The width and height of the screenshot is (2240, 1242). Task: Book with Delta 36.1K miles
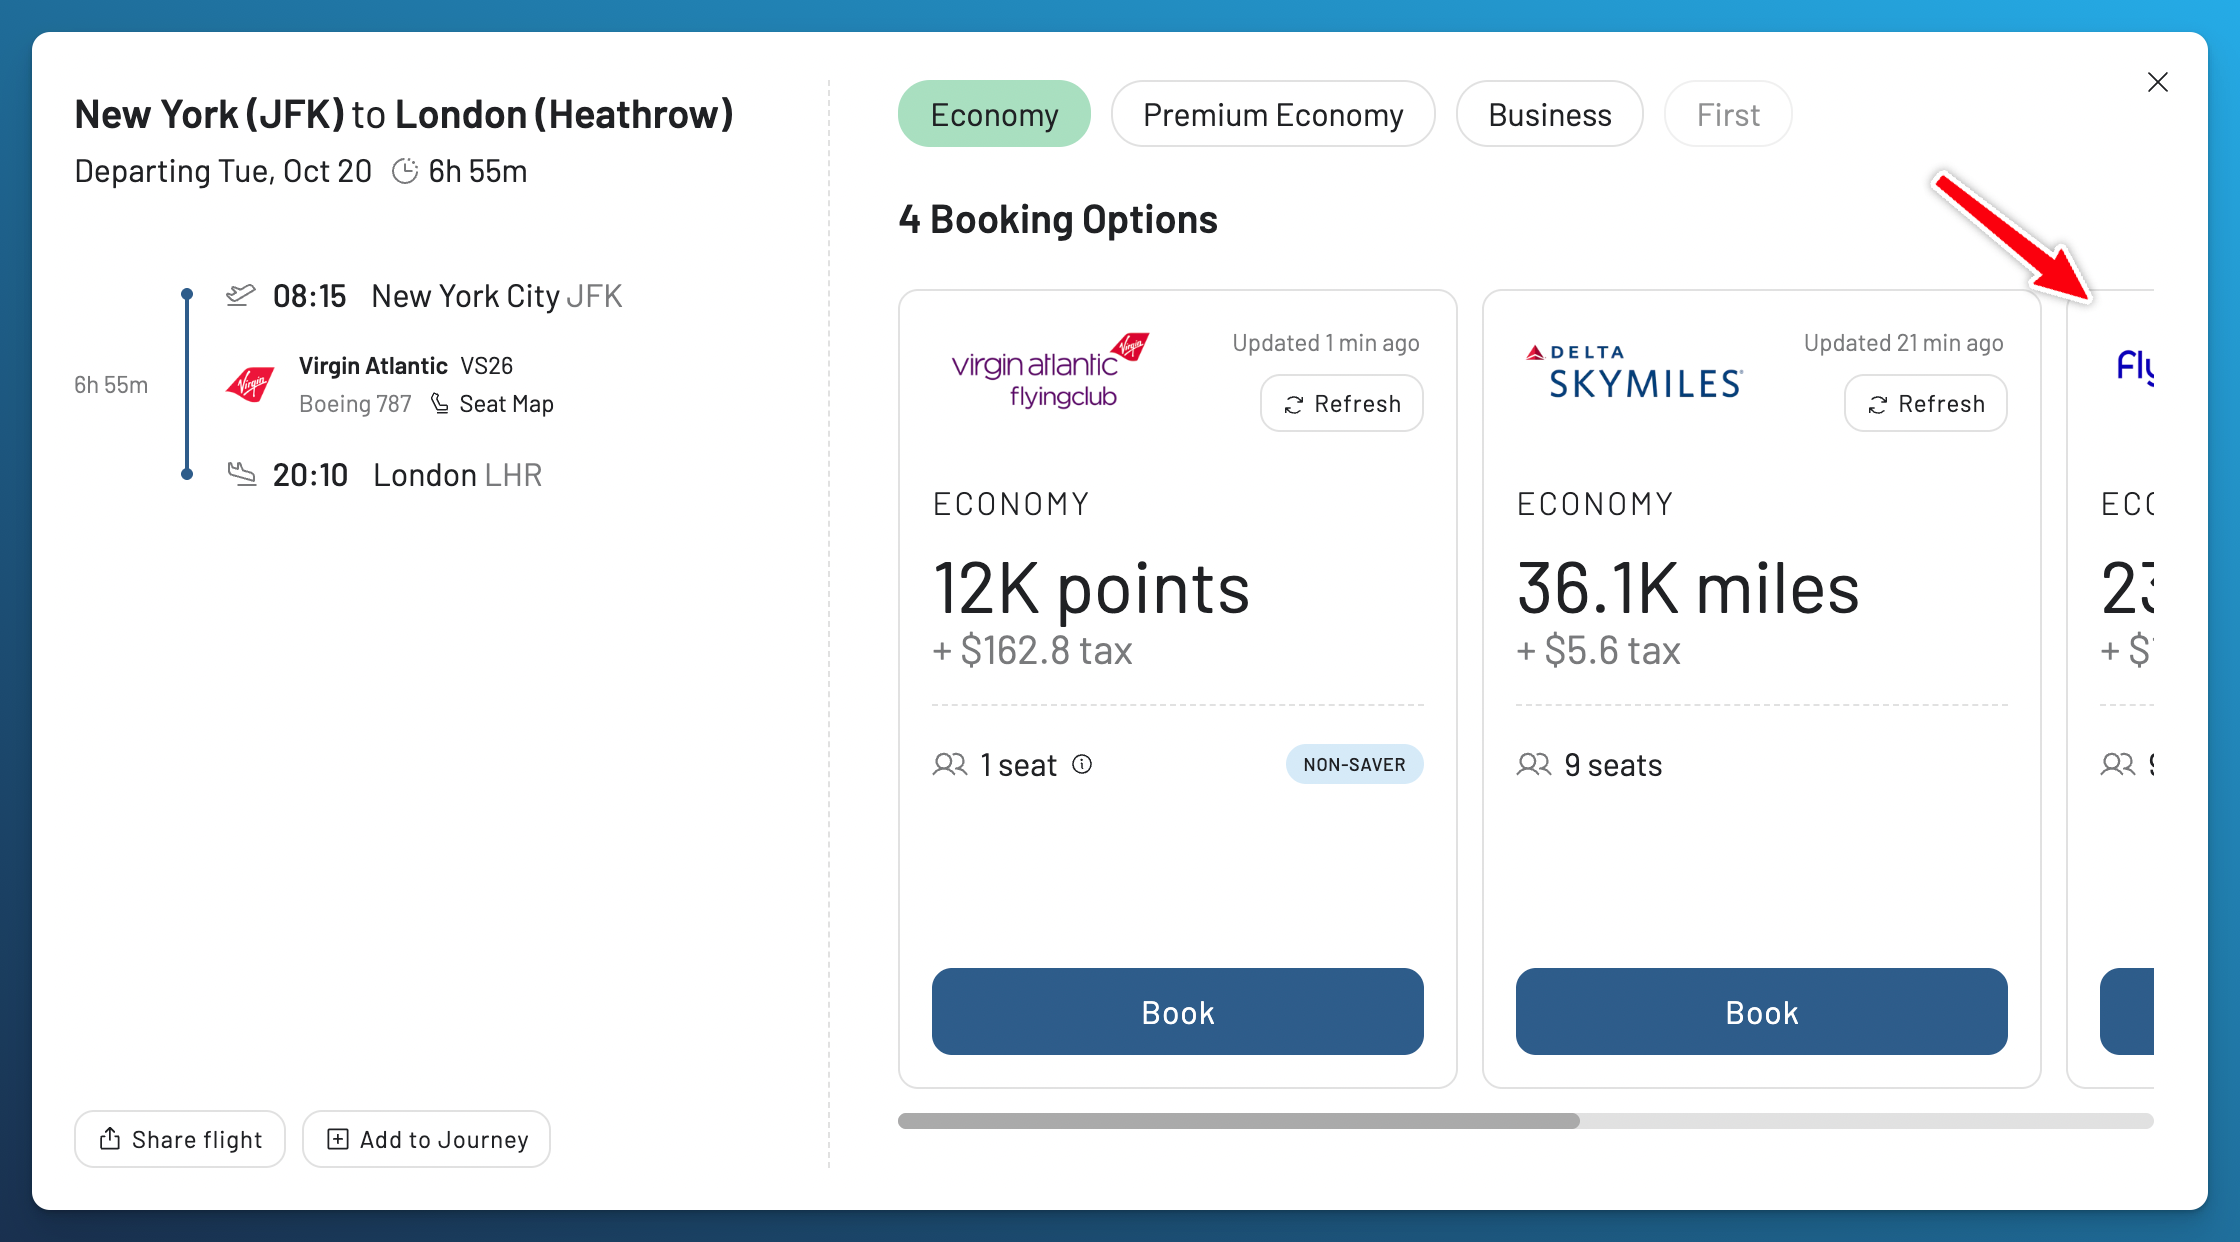(1762, 1011)
